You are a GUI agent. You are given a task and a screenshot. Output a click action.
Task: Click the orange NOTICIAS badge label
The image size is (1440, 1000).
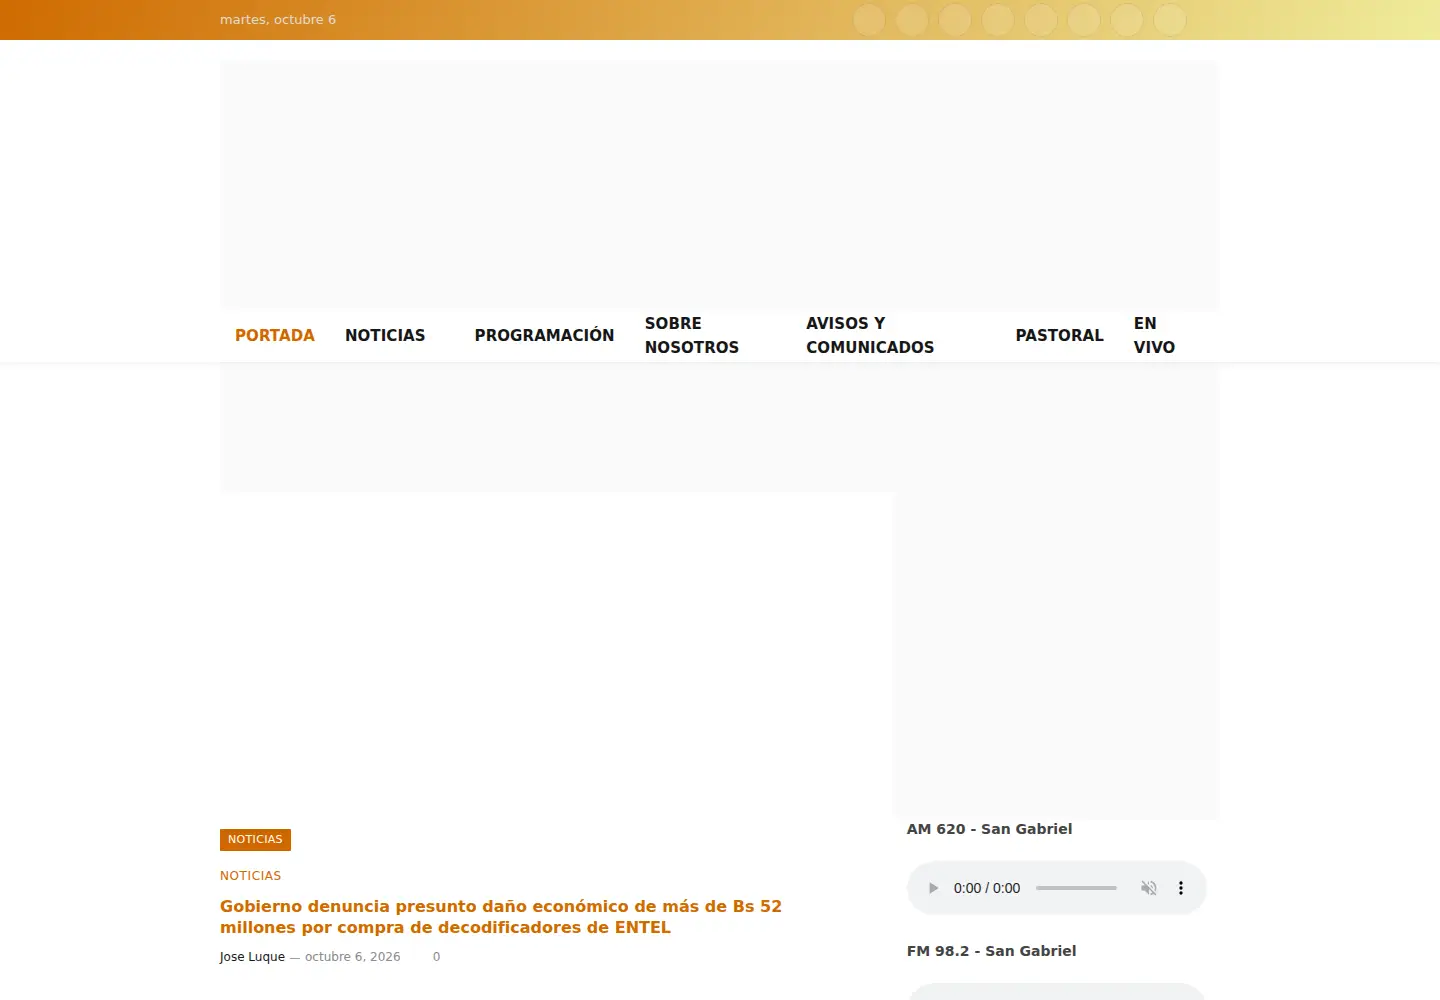point(255,840)
